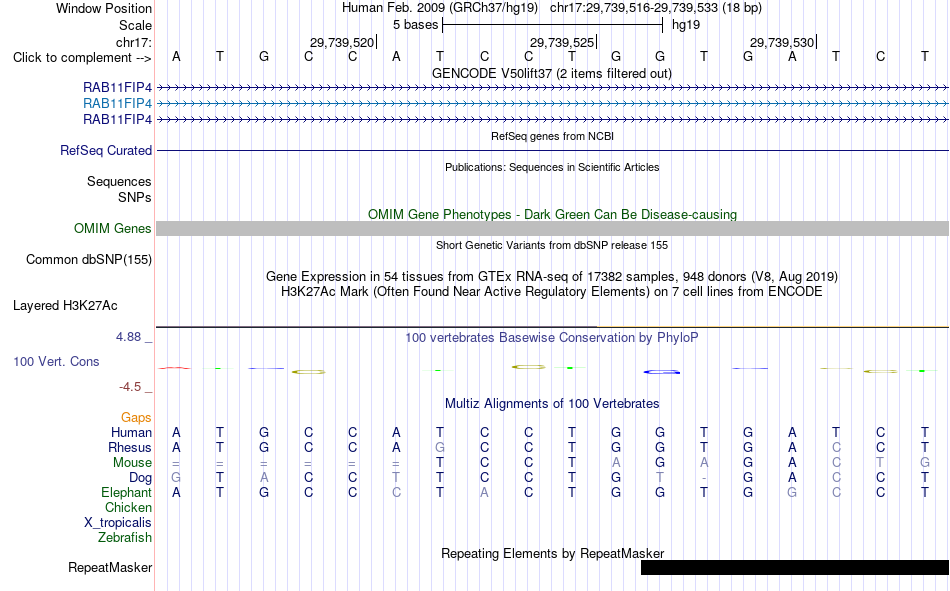Click the GENCODE V50lift37 track title
This screenshot has width=950, height=591.
552,74
